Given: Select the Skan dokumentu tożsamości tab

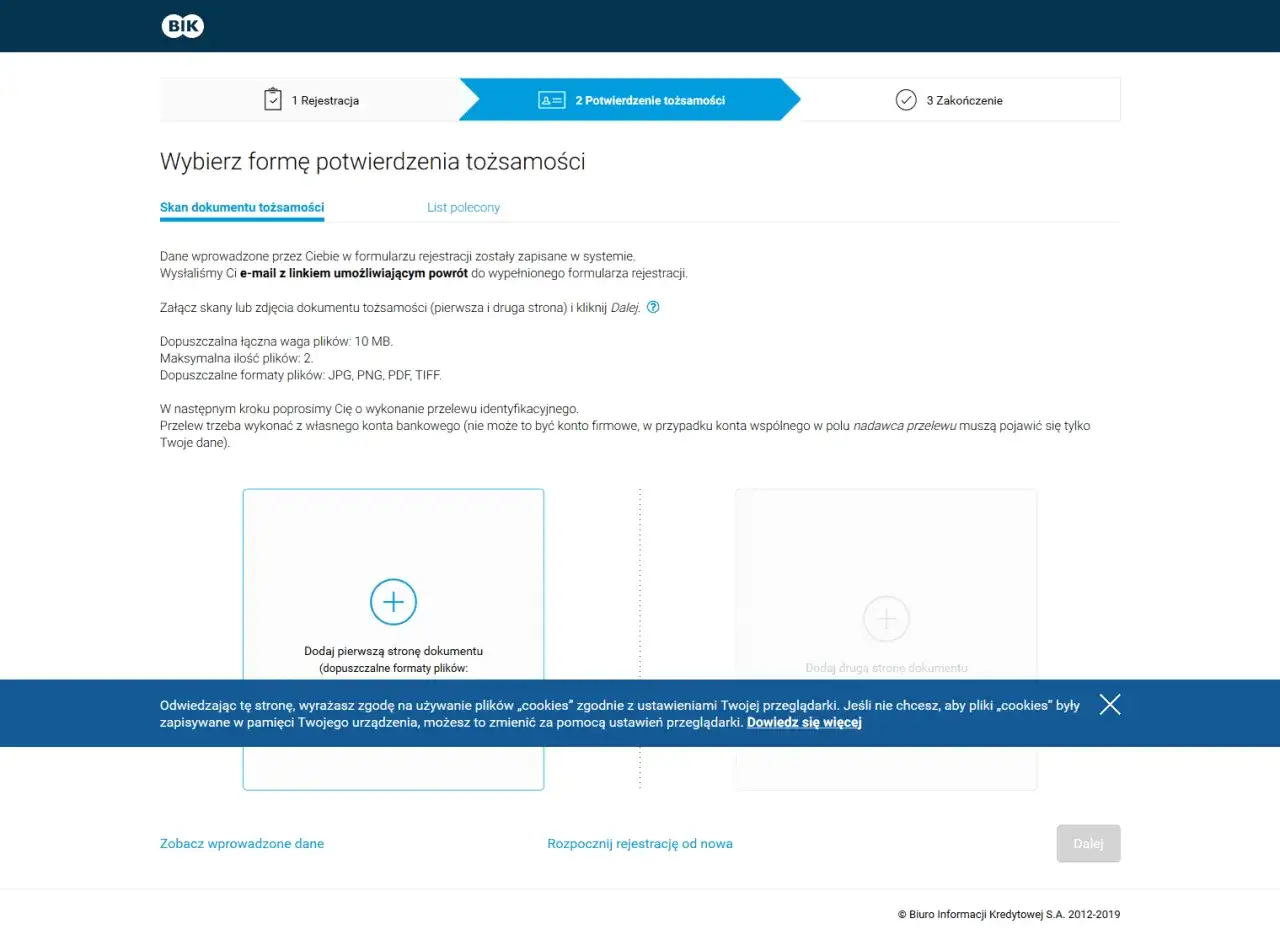Looking at the screenshot, I should click(242, 207).
